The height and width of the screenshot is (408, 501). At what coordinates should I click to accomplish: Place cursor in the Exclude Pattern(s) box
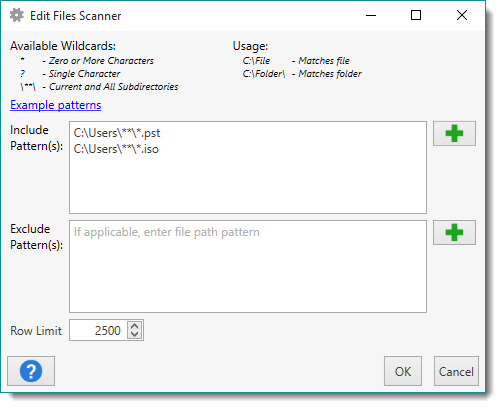(x=248, y=266)
